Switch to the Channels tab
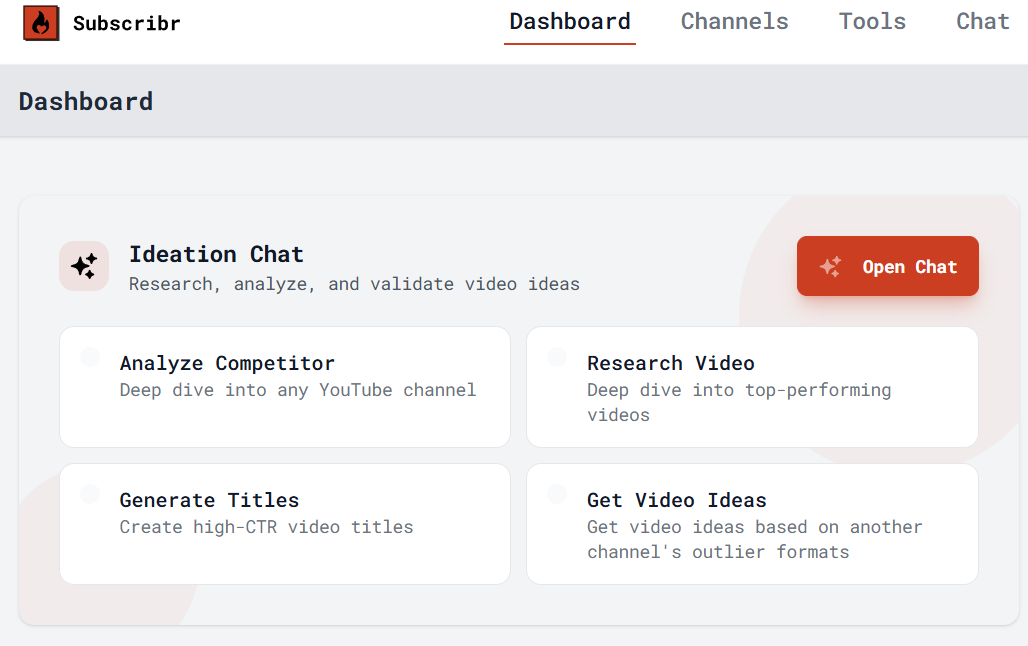Image resolution: width=1028 pixels, height=646 pixels. point(734,22)
